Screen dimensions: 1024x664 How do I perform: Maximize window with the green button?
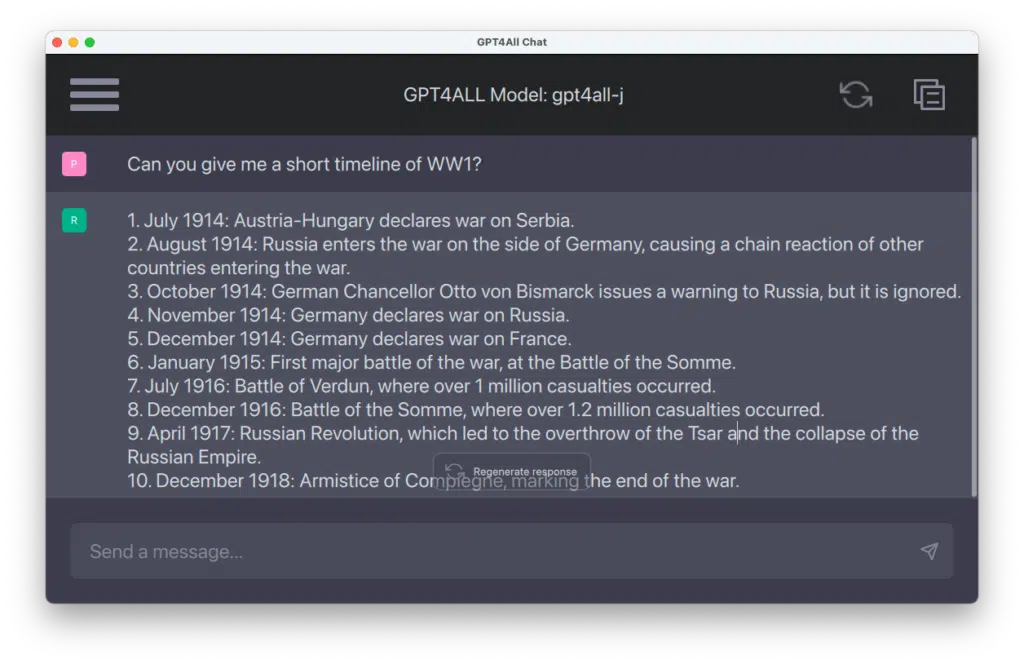point(89,42)
